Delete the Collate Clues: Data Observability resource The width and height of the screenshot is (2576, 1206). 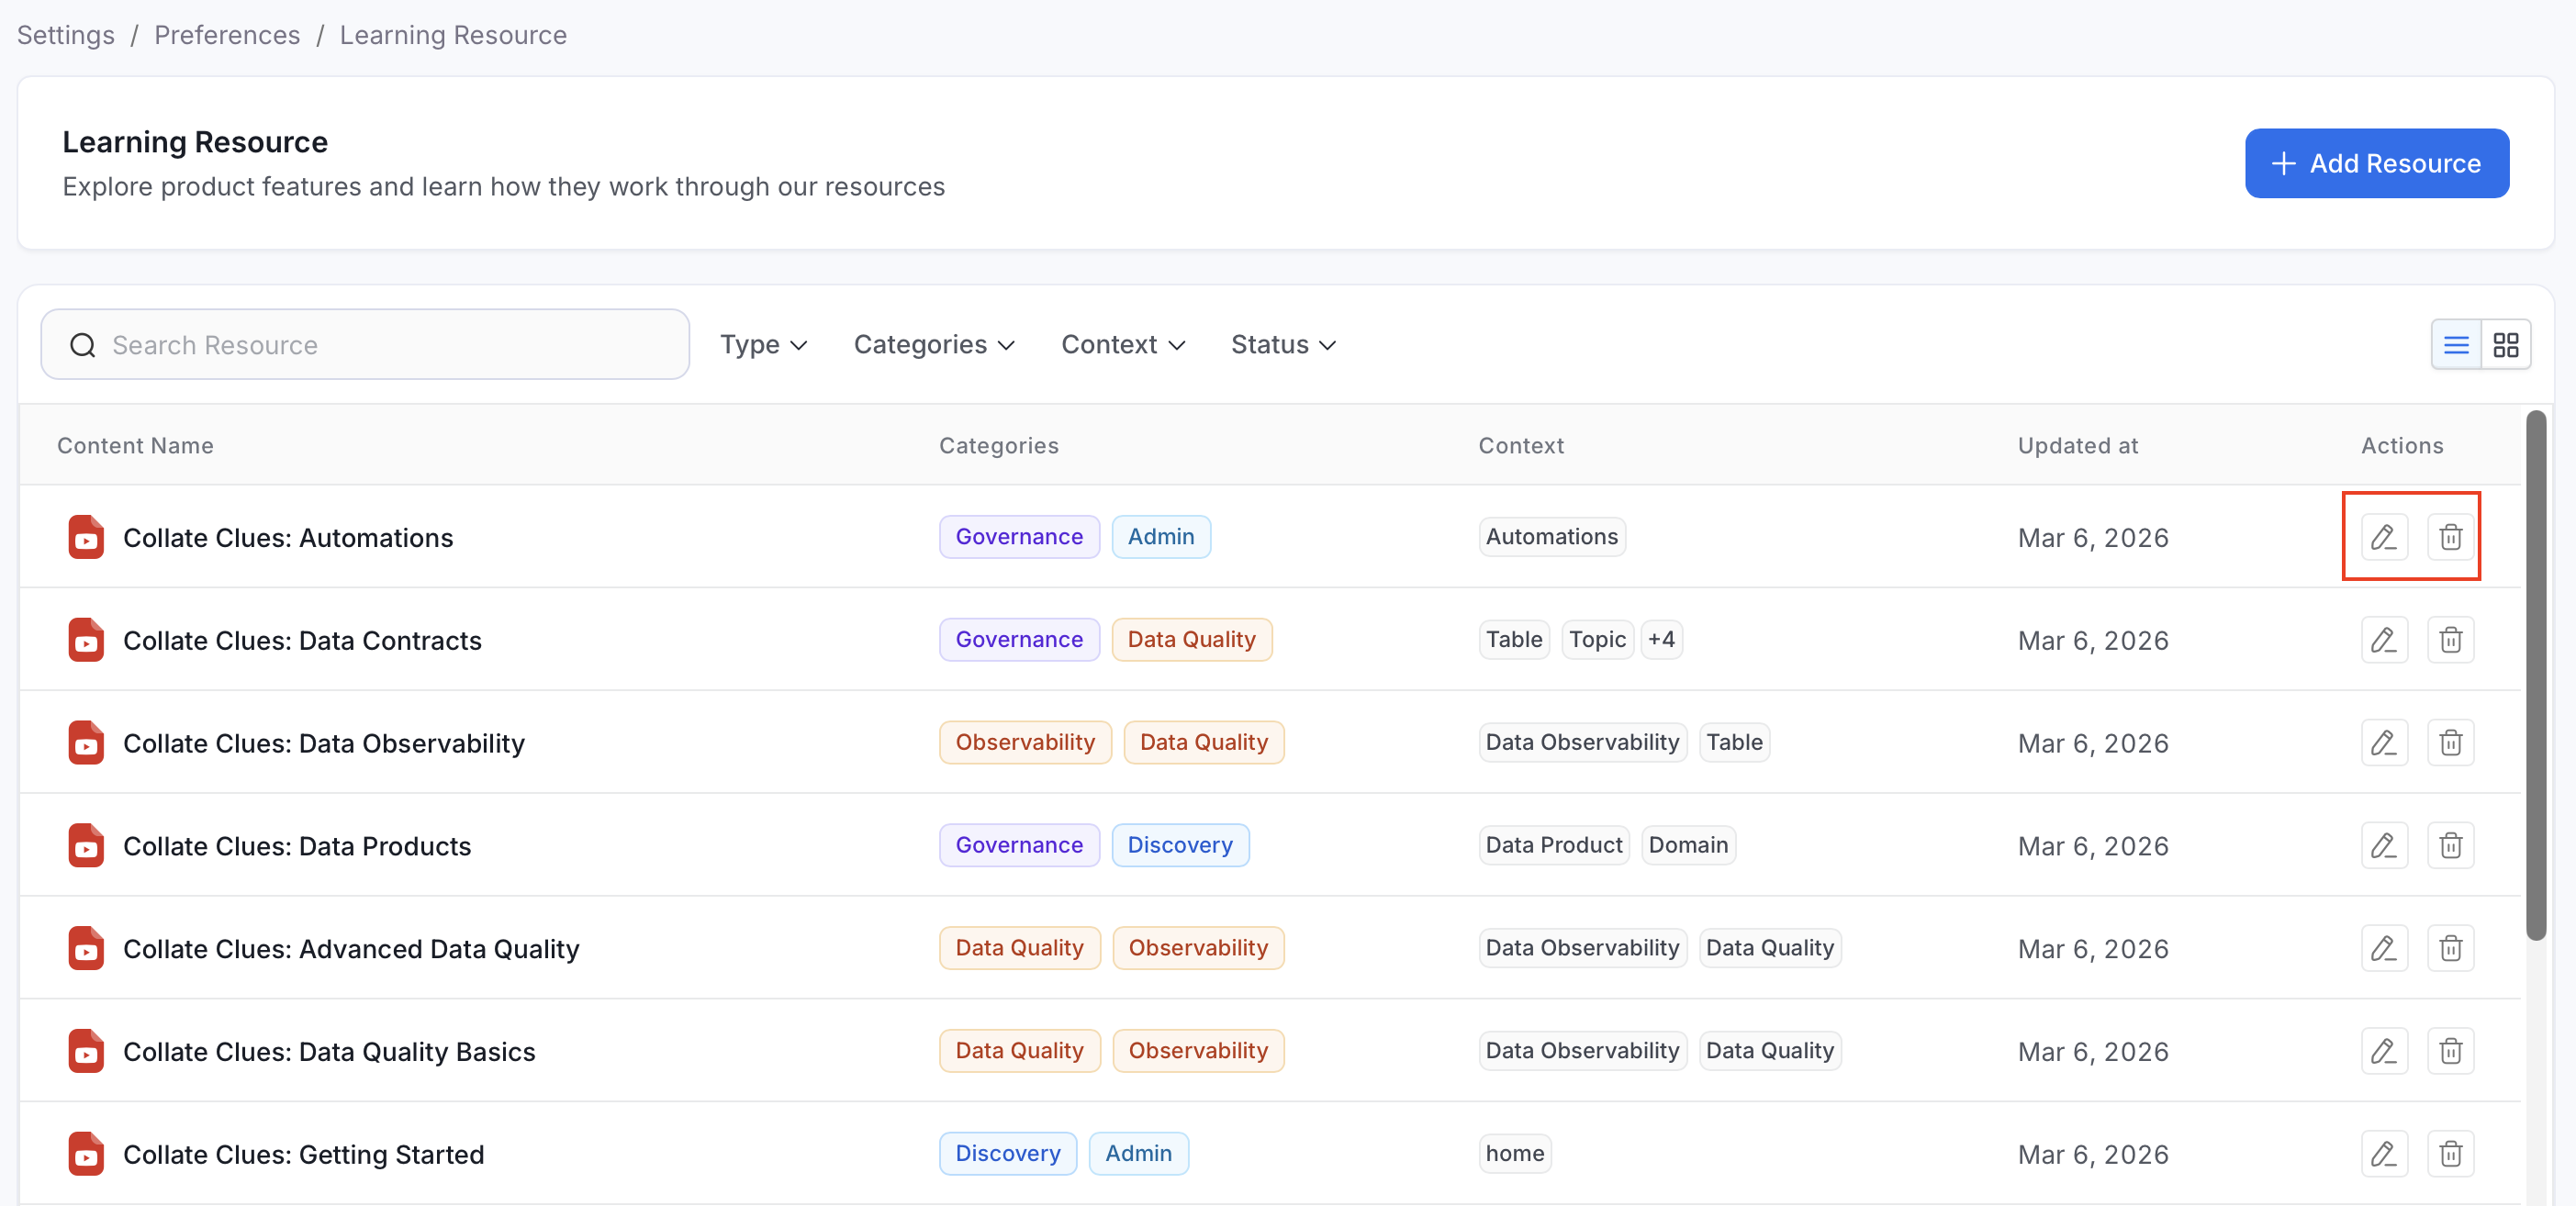(x=2450, y=743)
